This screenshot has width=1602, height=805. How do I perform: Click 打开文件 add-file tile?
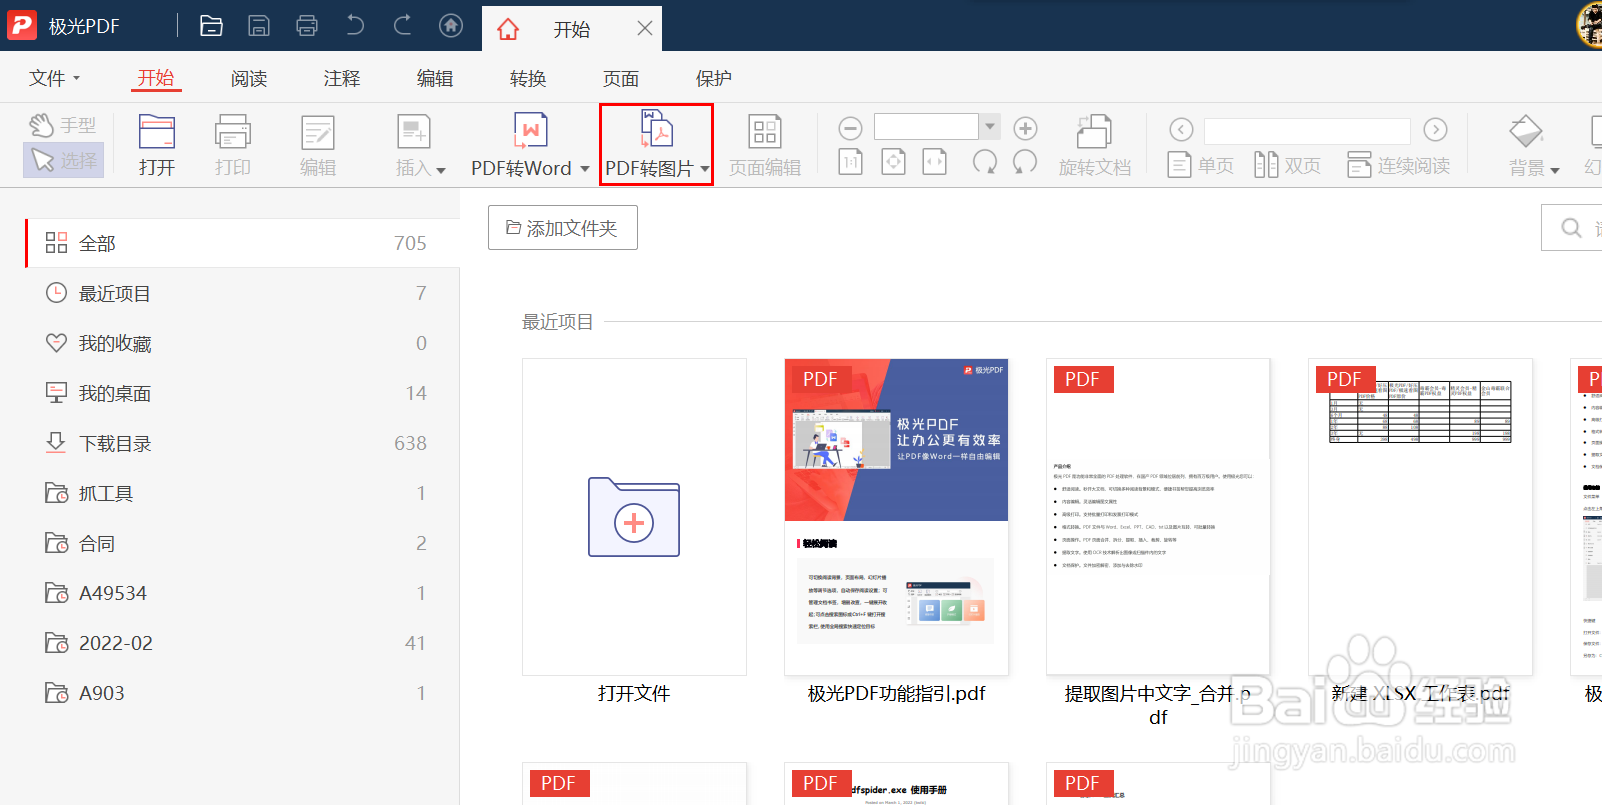coord(634,517)
